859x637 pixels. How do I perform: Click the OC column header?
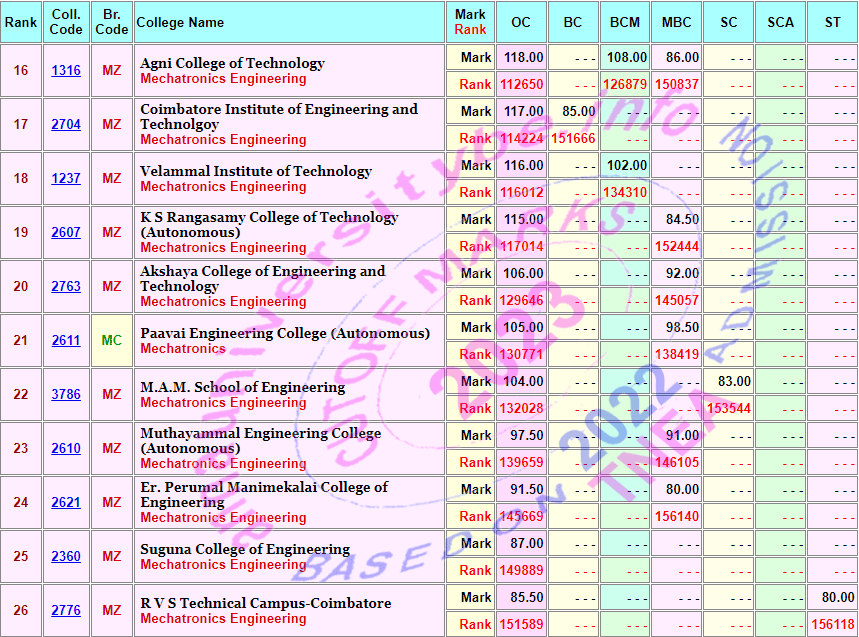[x=521, y=22]
